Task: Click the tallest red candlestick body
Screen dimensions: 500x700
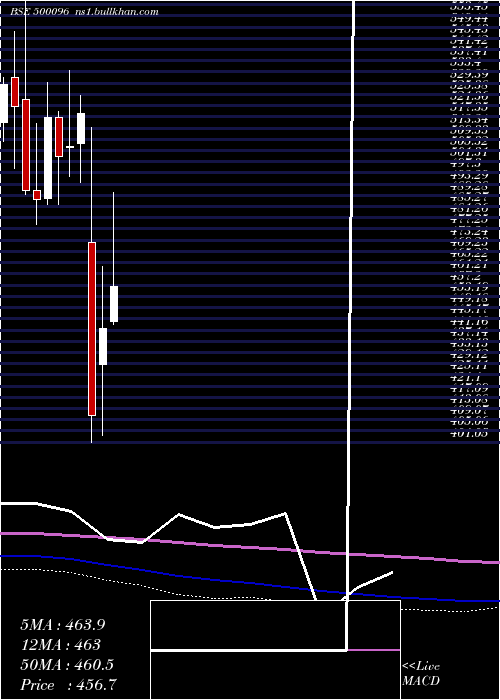Action: [x=92, y=329]
